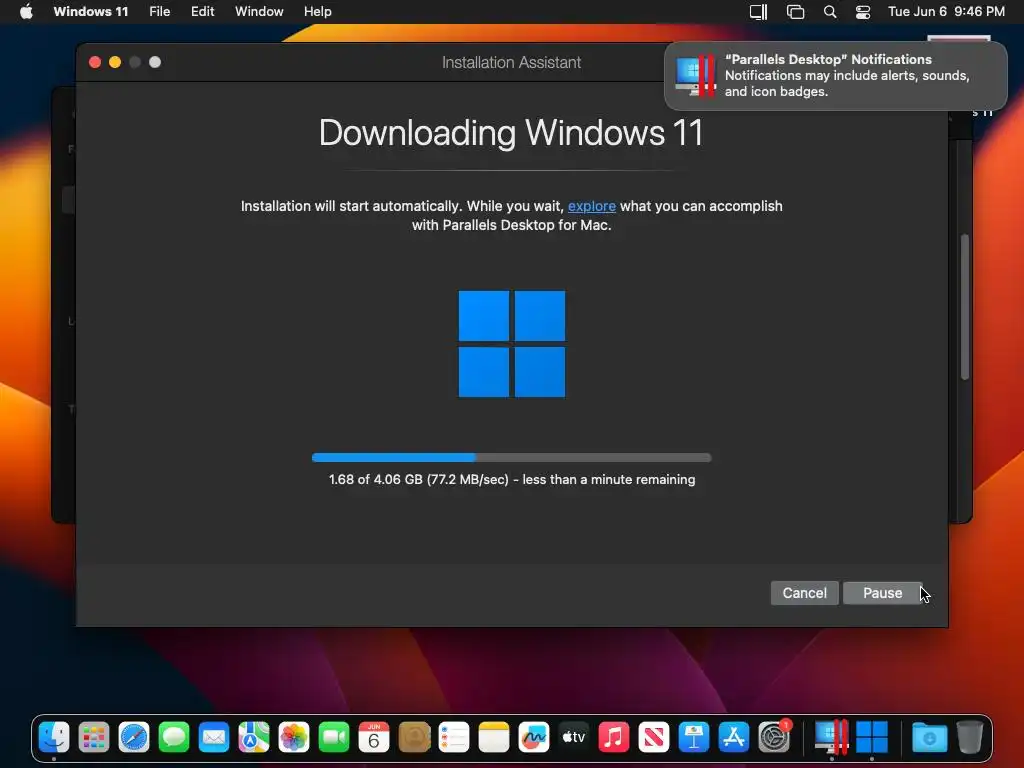Click the date and time in menu bar
This screenshot has width=1024, height=768.
(x=946, y=12)
